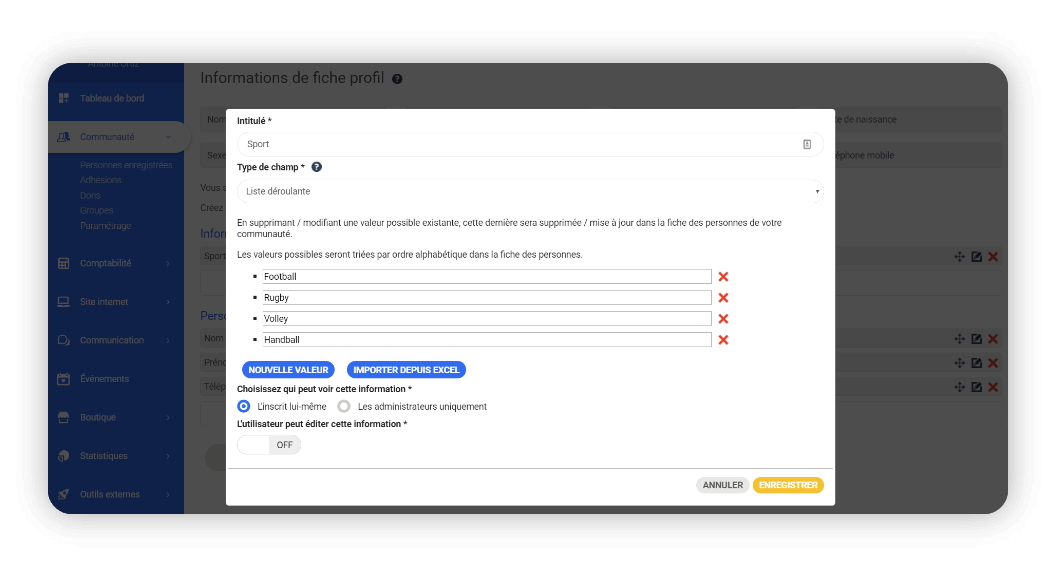
Task: Open Groupes submenu item
Action: coord(96,210)
